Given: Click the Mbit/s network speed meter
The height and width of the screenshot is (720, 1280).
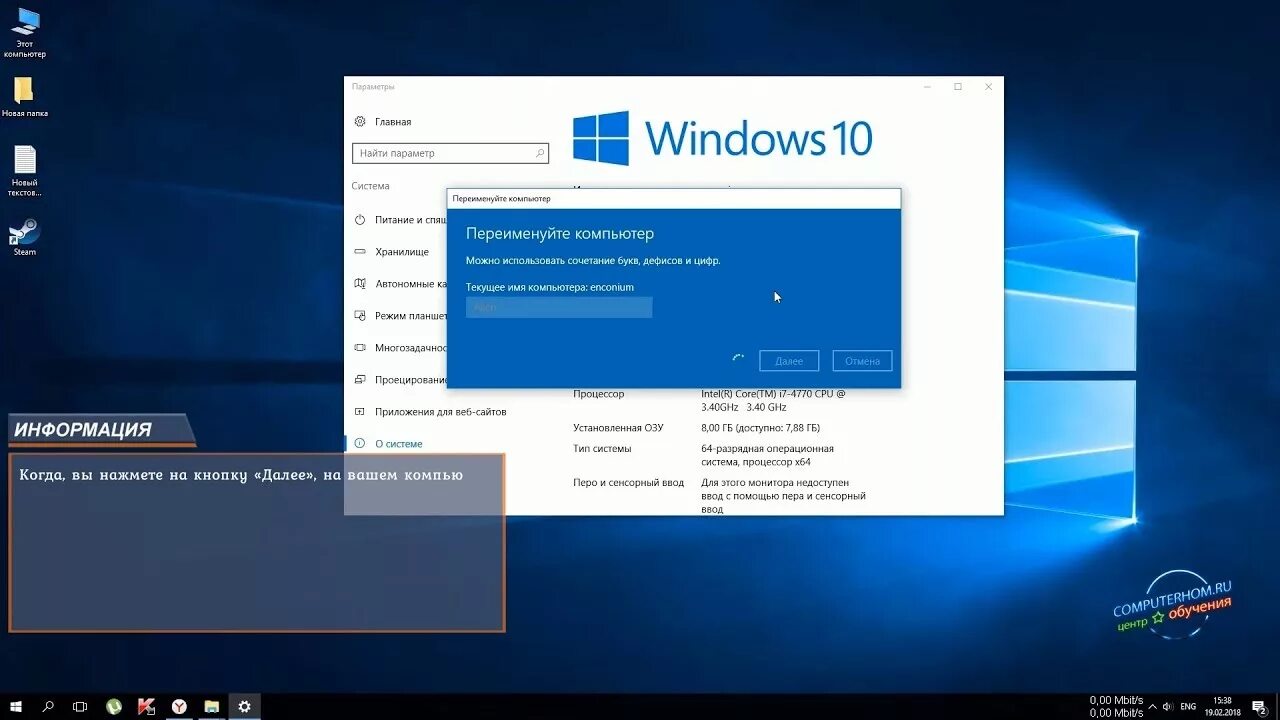Looking at the screenshot, I should click(x=1116, y=706).
